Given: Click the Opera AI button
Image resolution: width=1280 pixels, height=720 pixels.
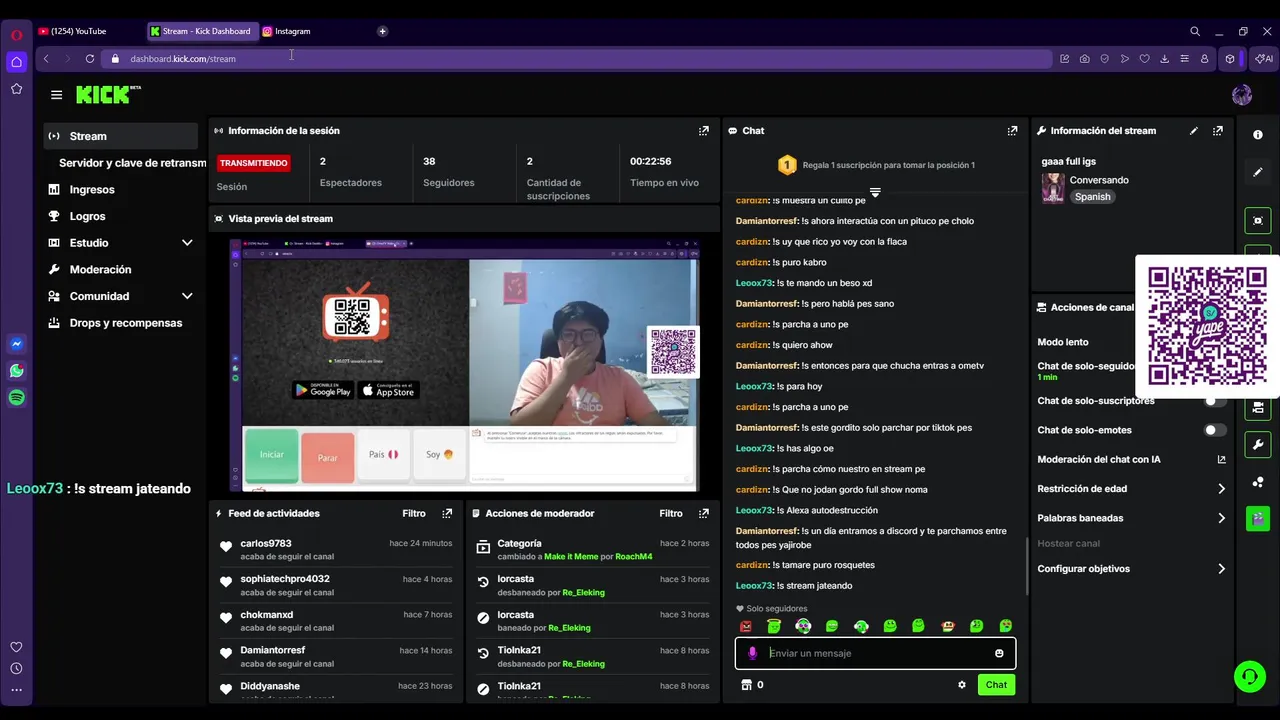Looking at the screenshot, I should tap(1266, 59).
